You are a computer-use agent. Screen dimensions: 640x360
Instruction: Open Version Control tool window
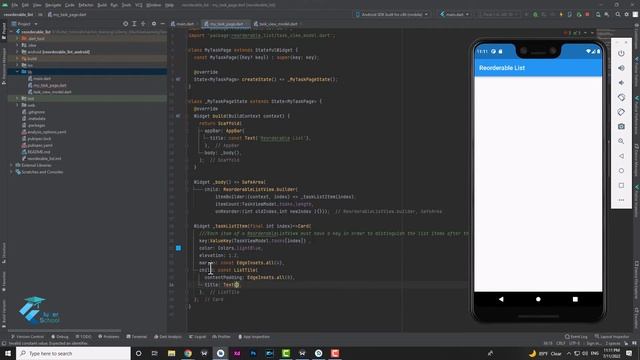coord(27,337)
